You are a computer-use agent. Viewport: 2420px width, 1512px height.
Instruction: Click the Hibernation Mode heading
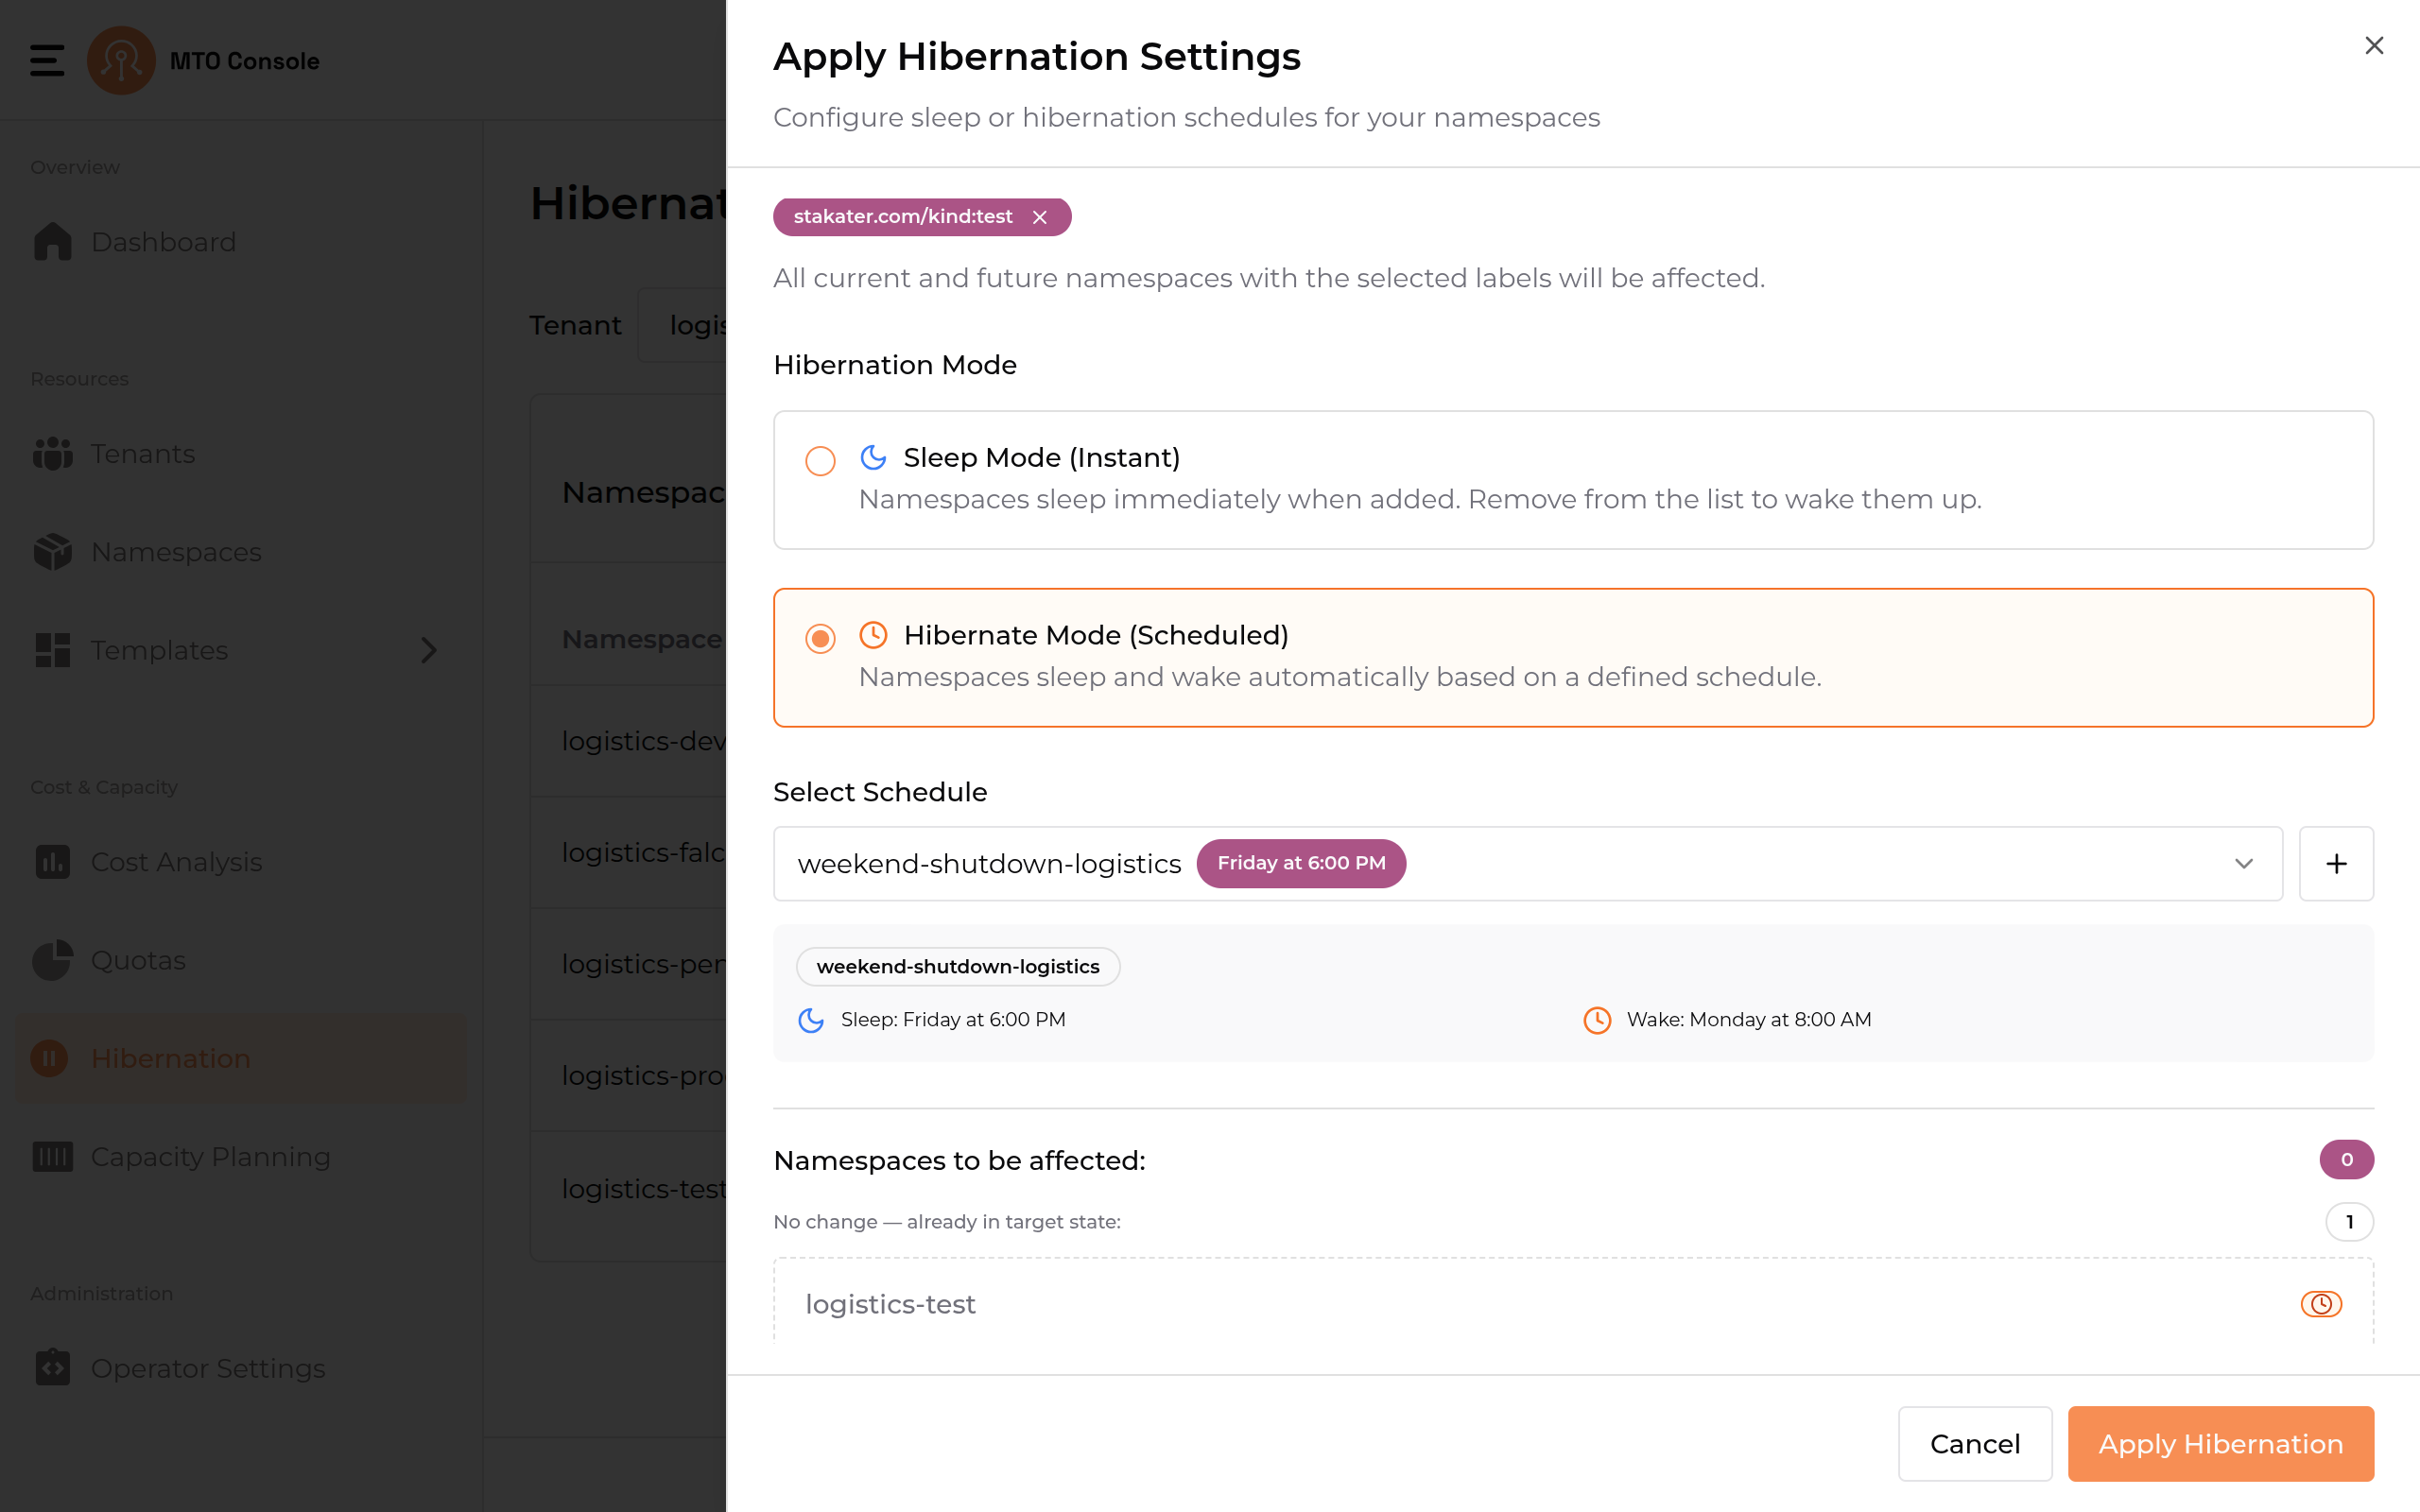(x=895, y=365)
